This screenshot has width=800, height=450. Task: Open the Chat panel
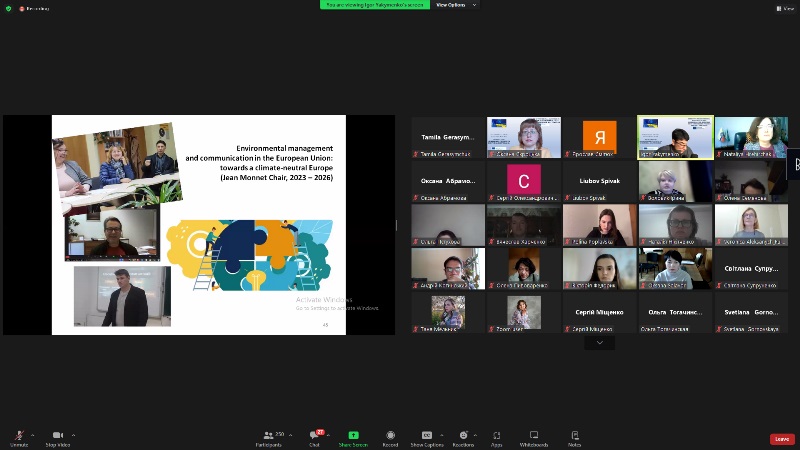click(313, 436)
